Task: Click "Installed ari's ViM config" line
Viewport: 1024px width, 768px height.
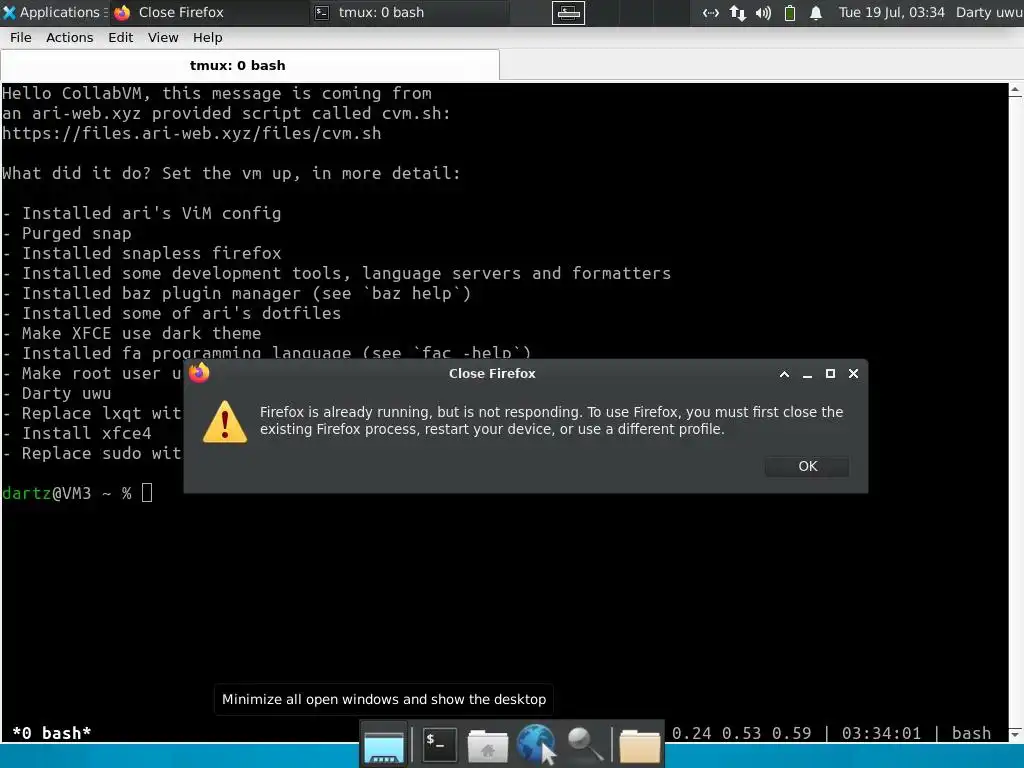Action: click(x=142, y=213)
